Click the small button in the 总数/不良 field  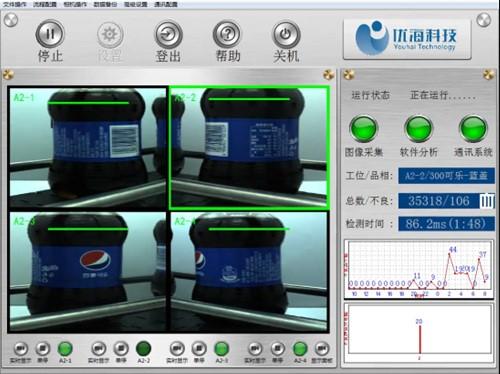pyautogui.click(x=487, y=201)
